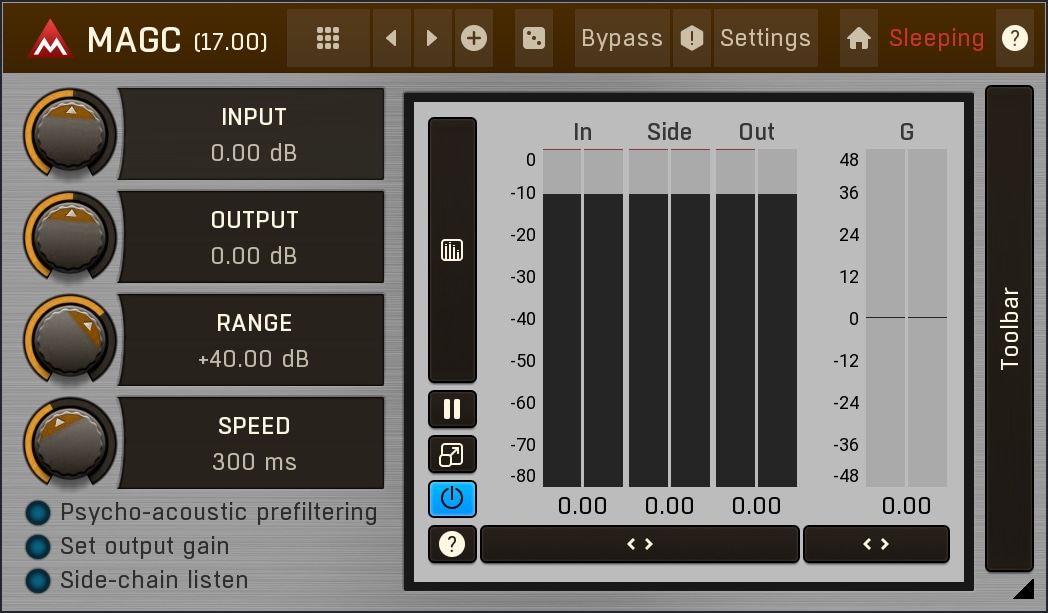Click the home icon

pos(858,39)
